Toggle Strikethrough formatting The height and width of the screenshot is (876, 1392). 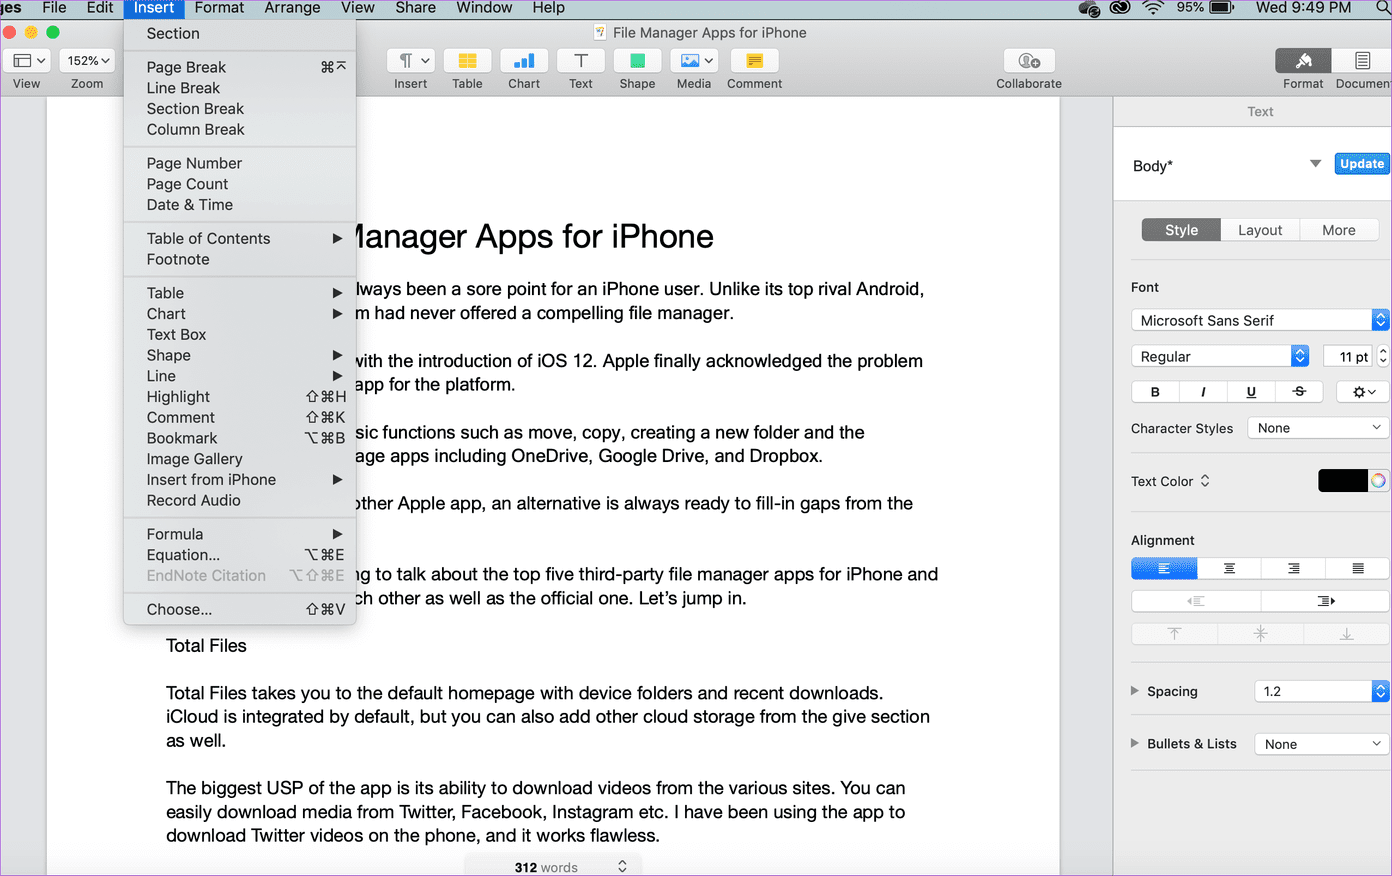coord(1299,392)
